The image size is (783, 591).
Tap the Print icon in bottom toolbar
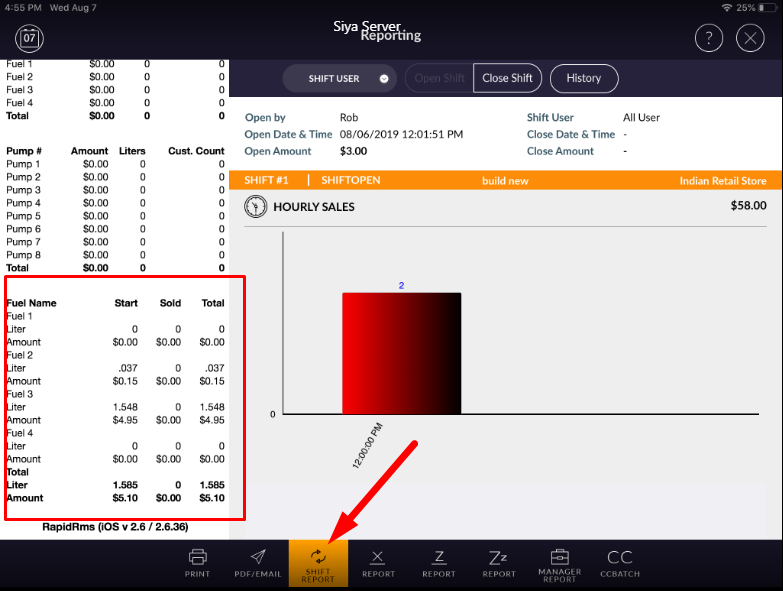[x=198, y=562]
